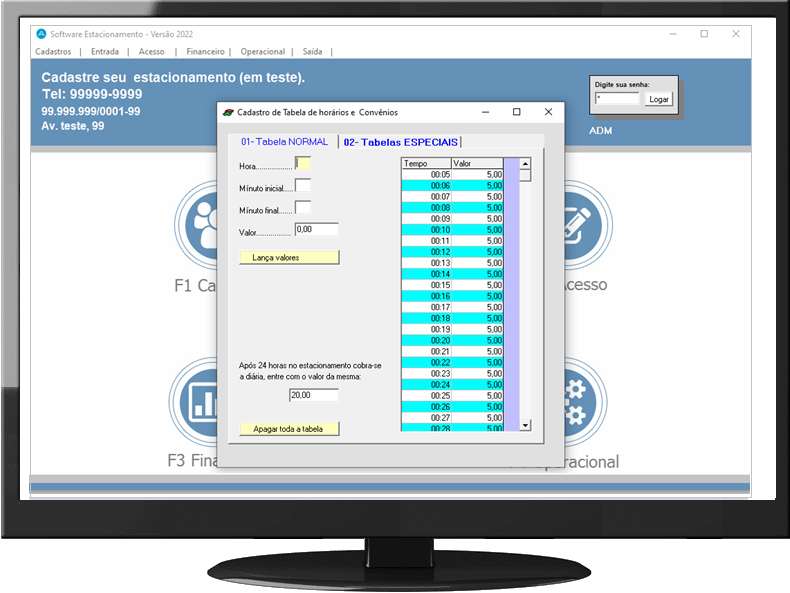Click the car icon in dialog title bar

(x=228, y=113)
